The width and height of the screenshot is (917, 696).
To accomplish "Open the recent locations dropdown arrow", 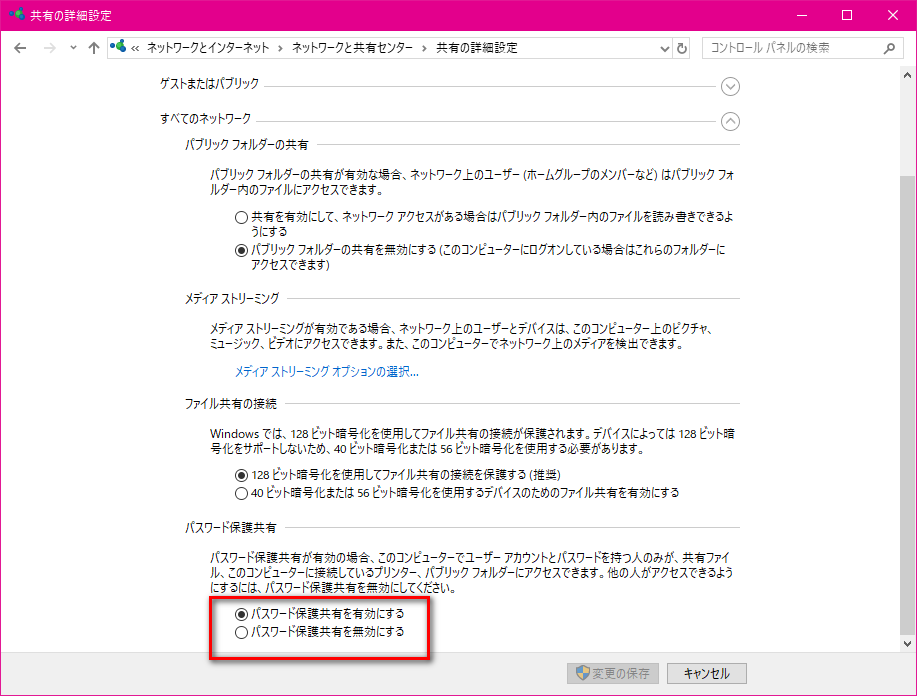I will (73, 48).
